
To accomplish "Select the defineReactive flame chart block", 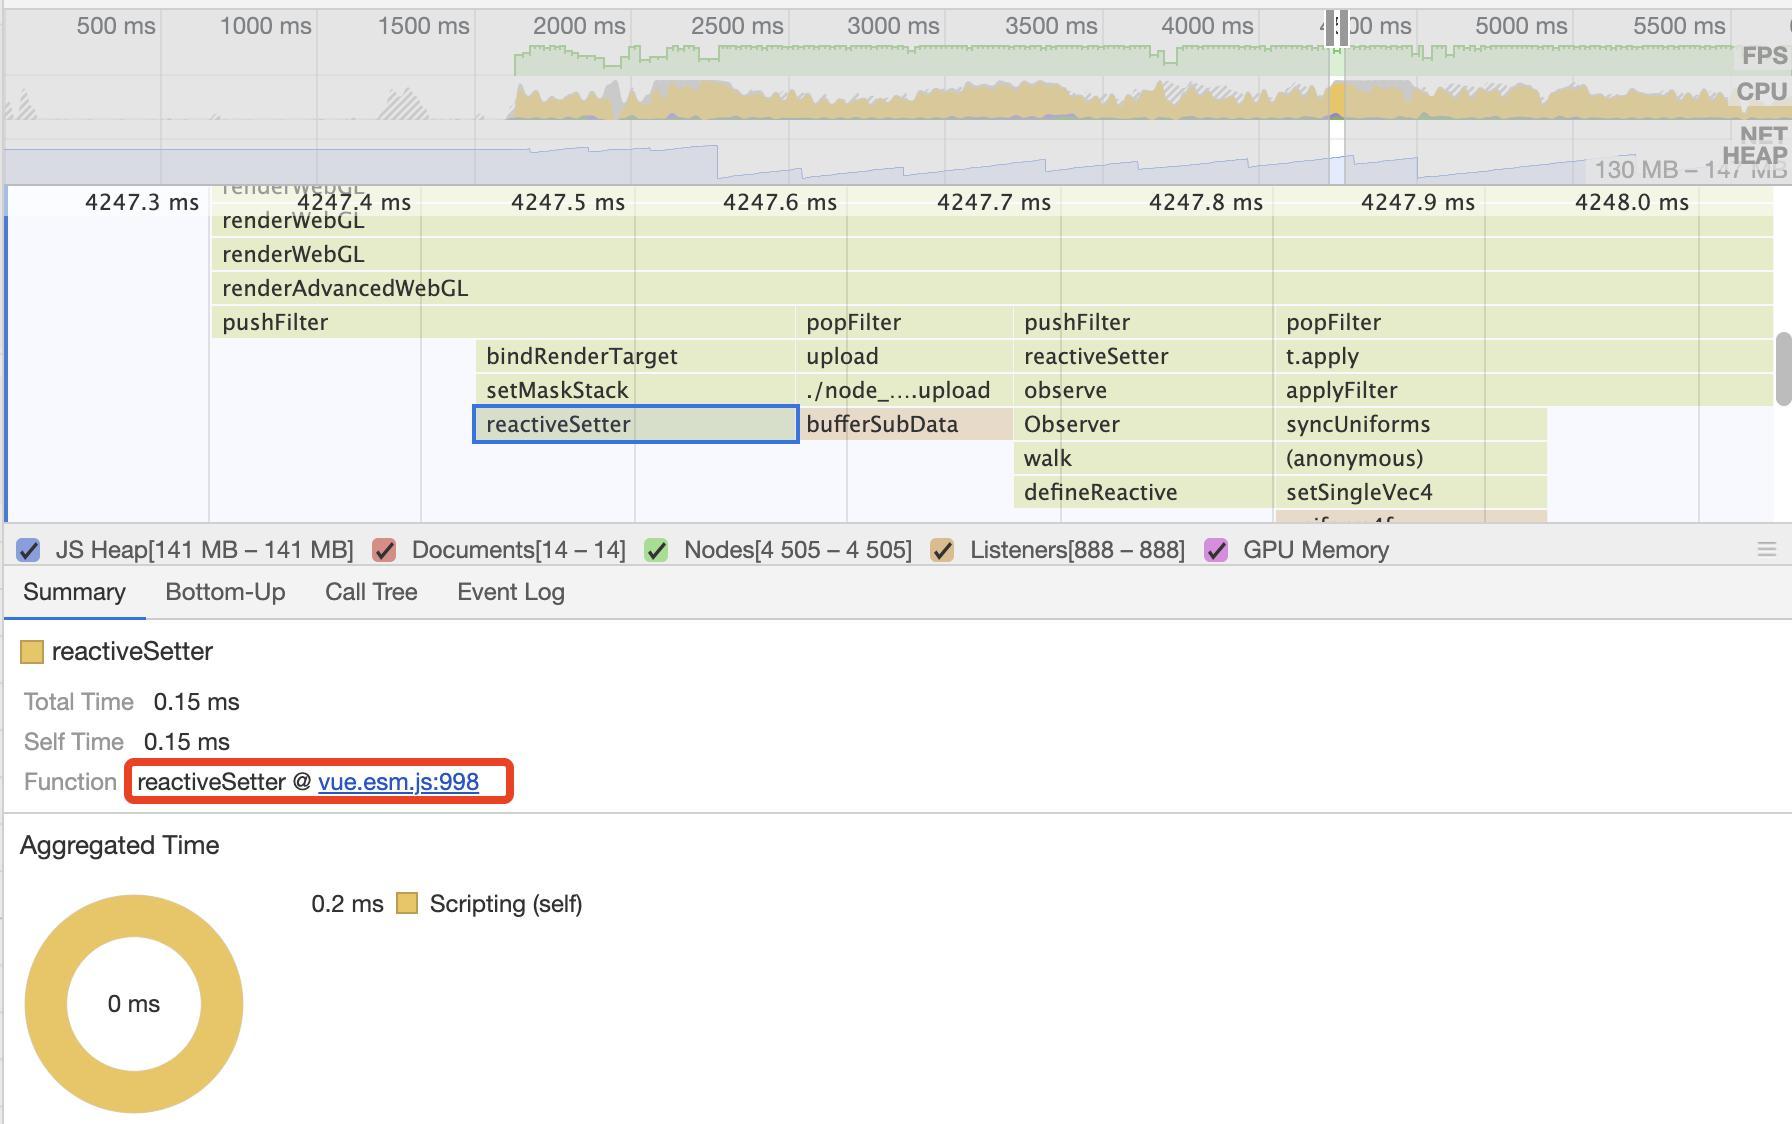I will pos(1142,492).
